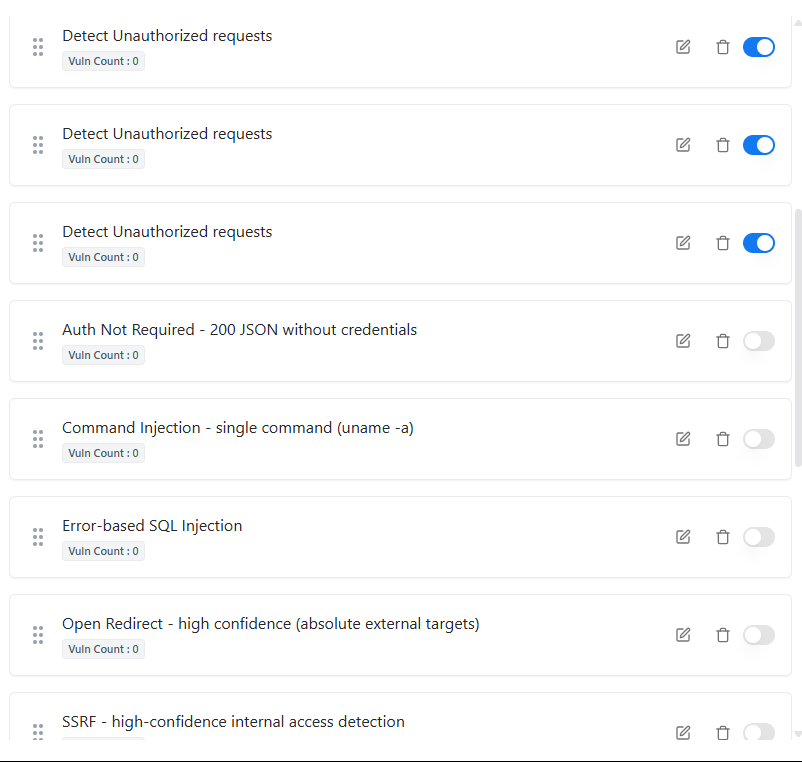802x762 pixels.
Task: Delete the Open Redirect rule
Action: point(723,635)
